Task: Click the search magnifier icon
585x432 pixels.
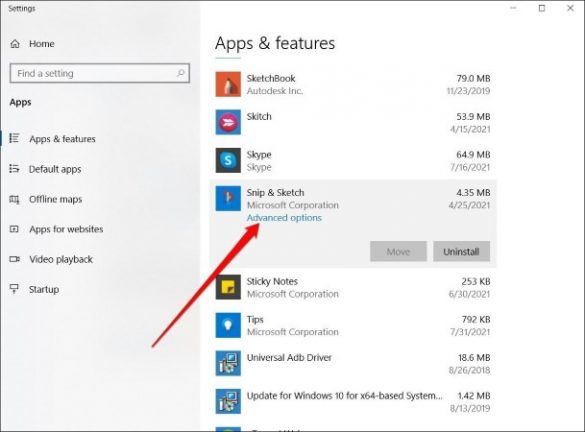Action: (x=181, y=73)
